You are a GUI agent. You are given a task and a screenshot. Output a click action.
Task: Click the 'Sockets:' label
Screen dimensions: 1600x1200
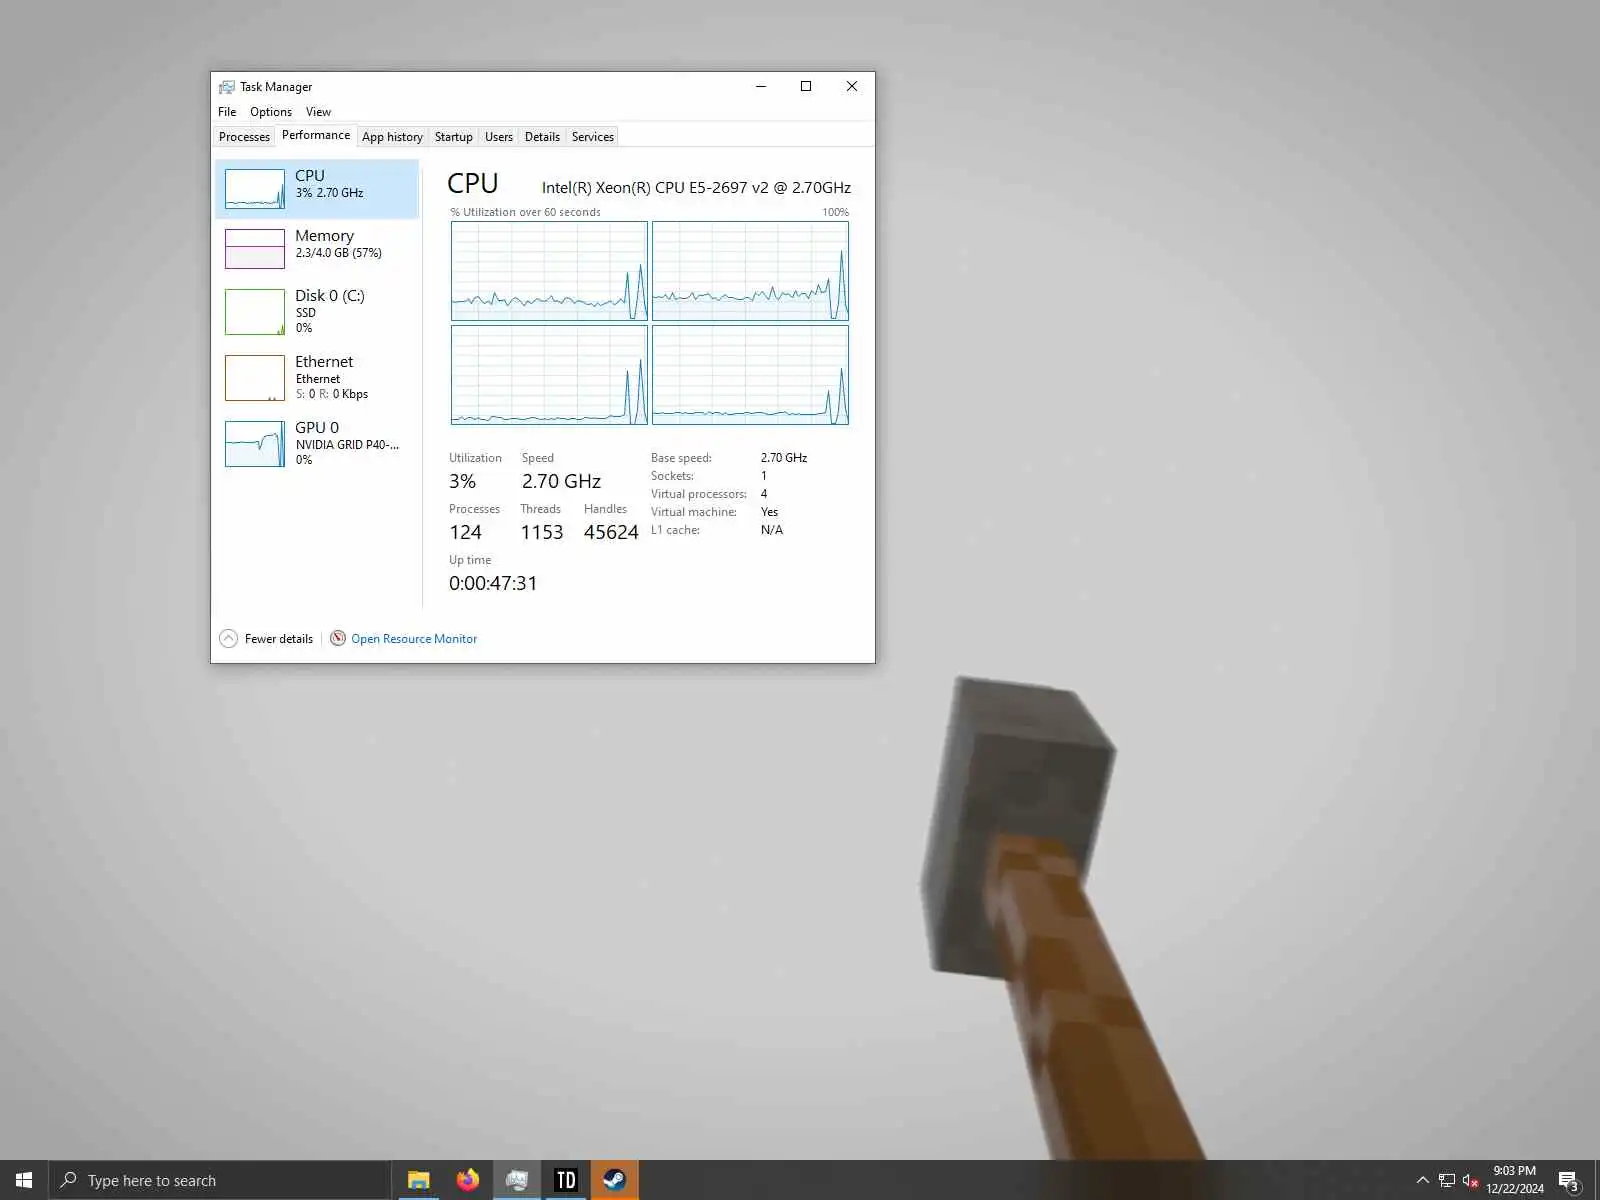[672, 476]
